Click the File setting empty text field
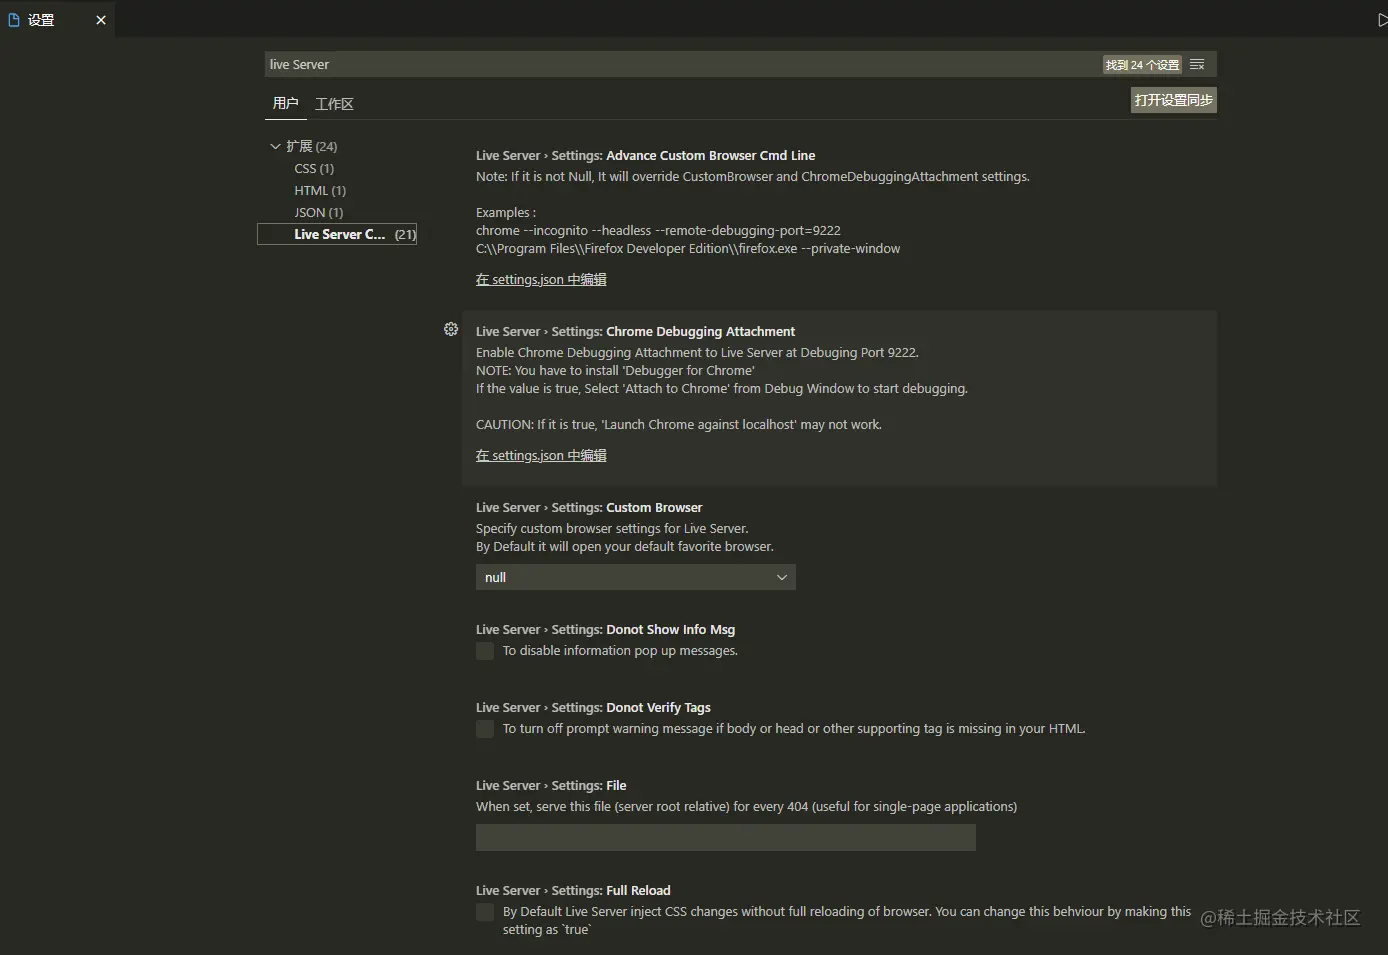 point(726,837)
